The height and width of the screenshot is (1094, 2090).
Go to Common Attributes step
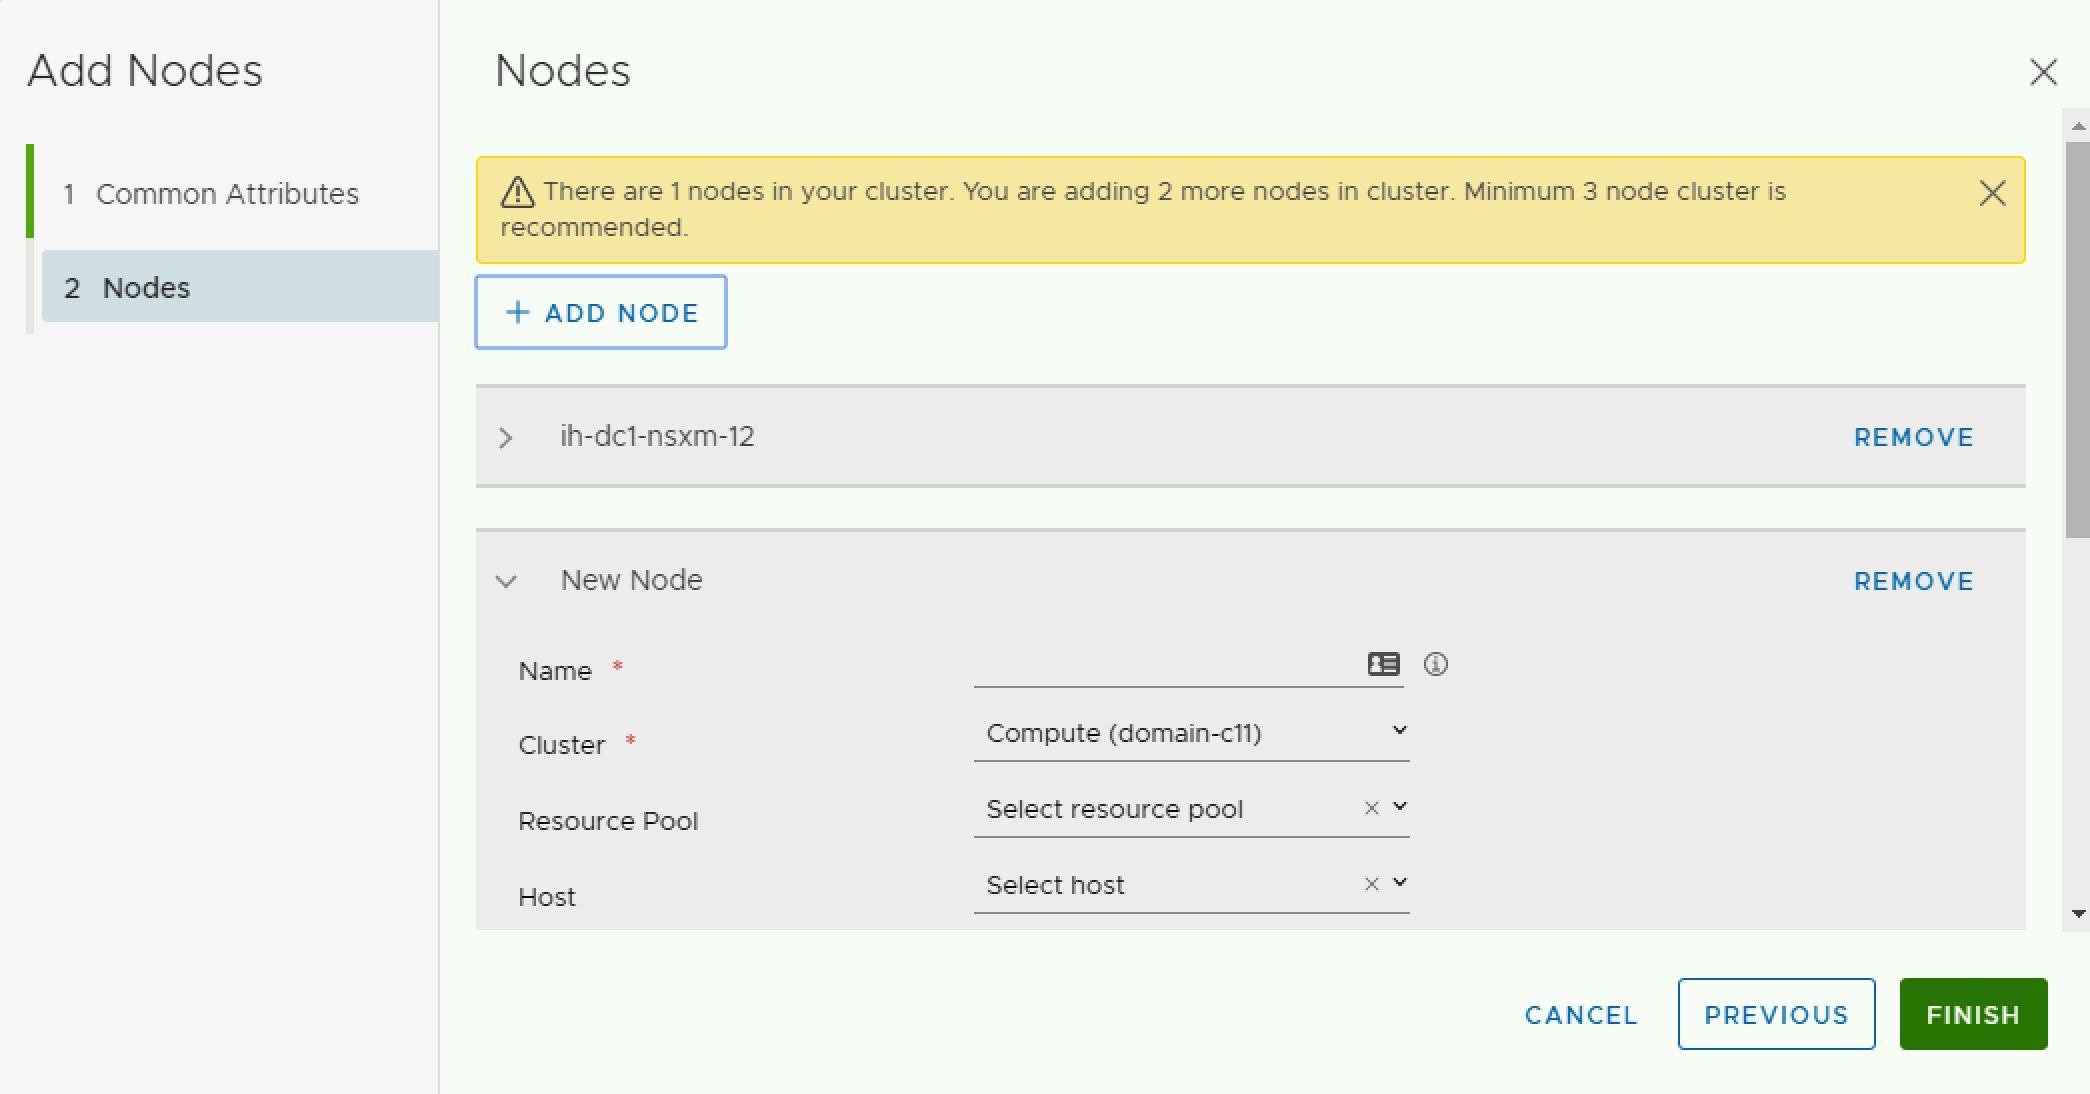(226, 194)
